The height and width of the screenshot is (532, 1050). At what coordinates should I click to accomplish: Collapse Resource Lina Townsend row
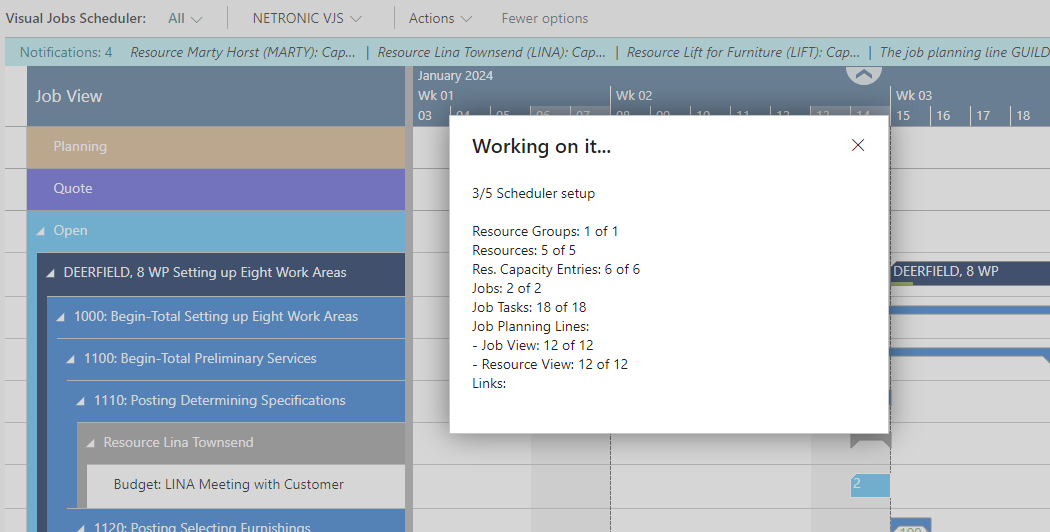pyautogui.click(x=91, y=443)
